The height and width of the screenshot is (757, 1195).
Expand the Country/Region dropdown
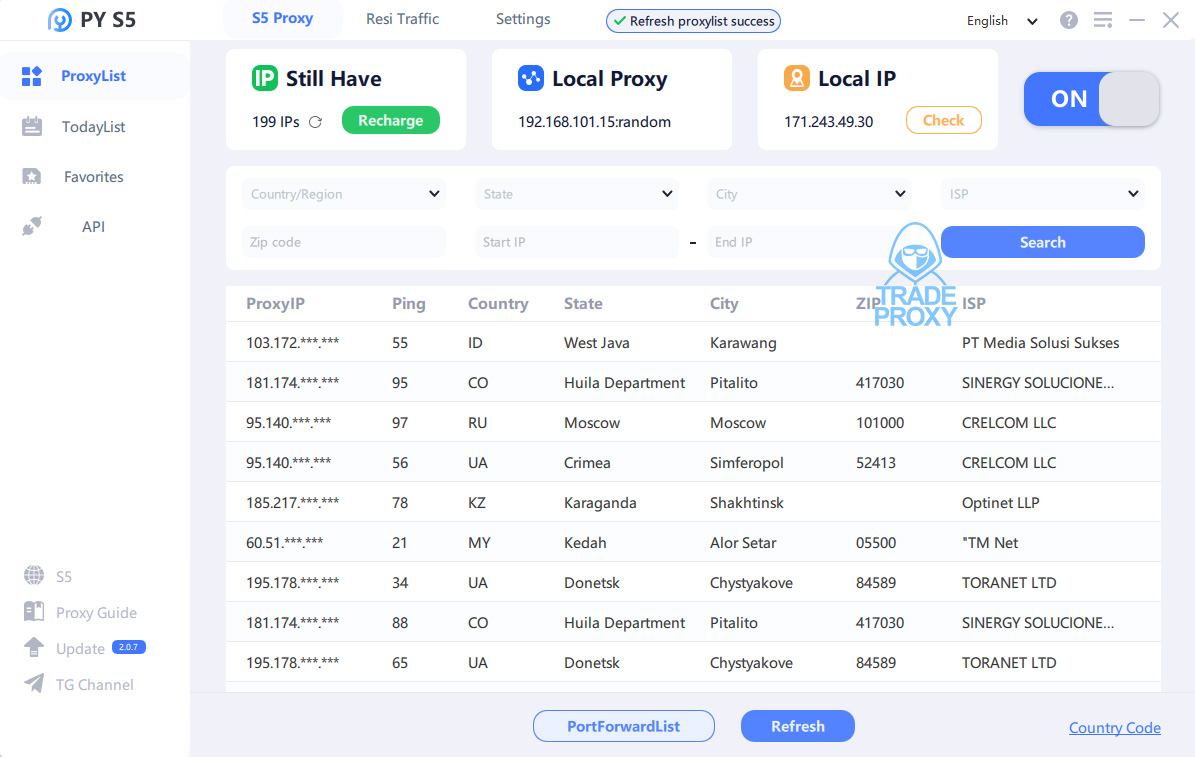point(344,194)
